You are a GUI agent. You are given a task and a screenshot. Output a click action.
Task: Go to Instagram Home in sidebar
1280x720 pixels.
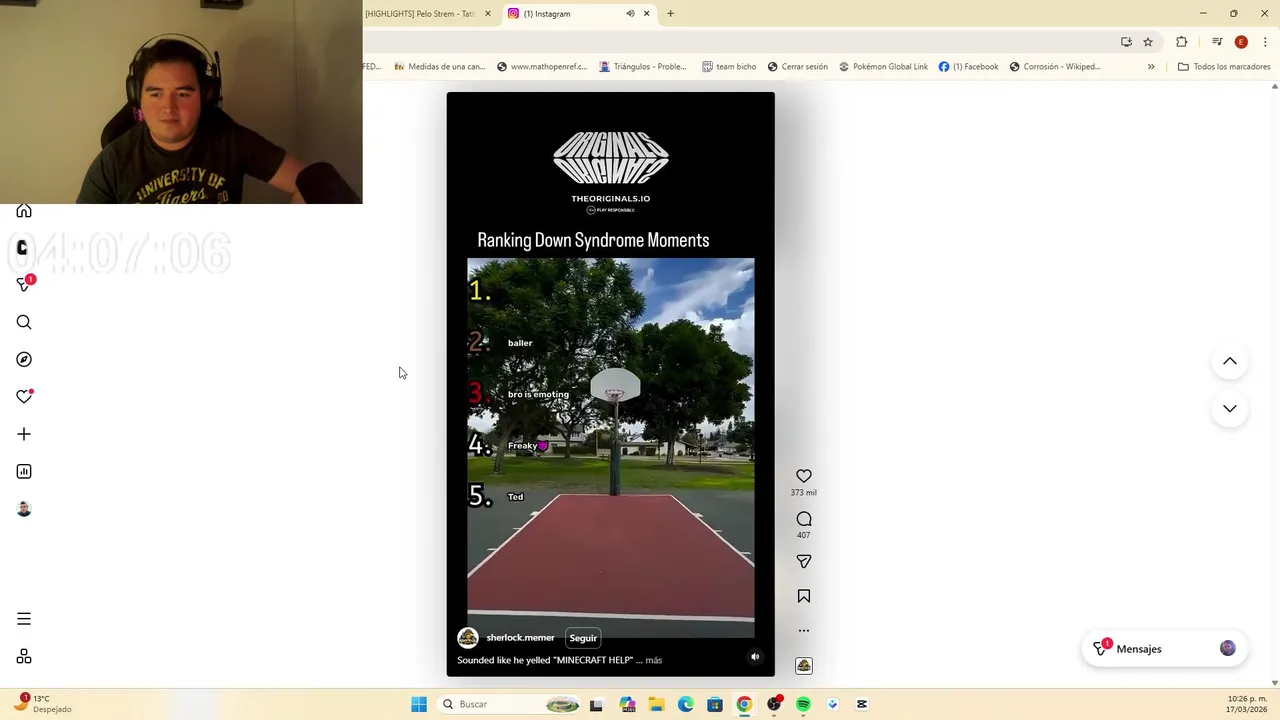pos(24,210)
